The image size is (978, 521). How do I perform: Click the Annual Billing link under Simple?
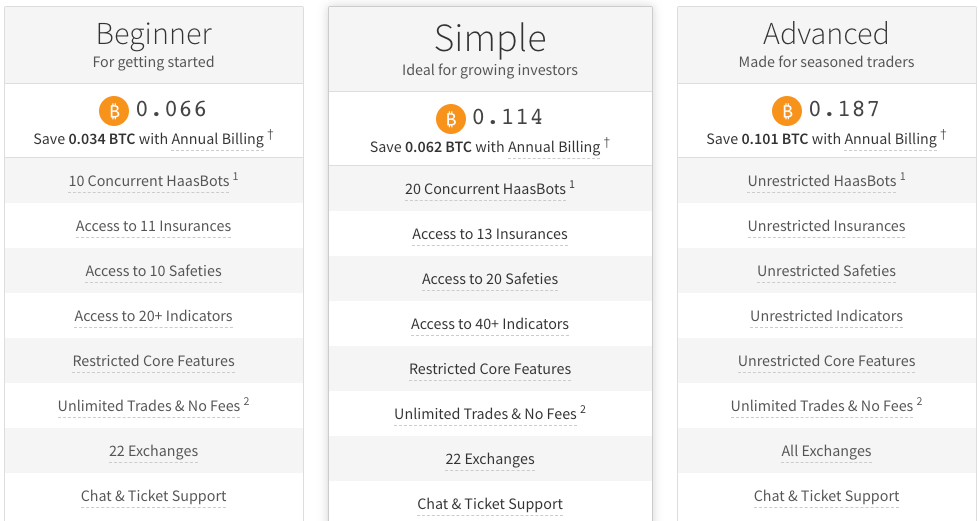pos(554,147)
